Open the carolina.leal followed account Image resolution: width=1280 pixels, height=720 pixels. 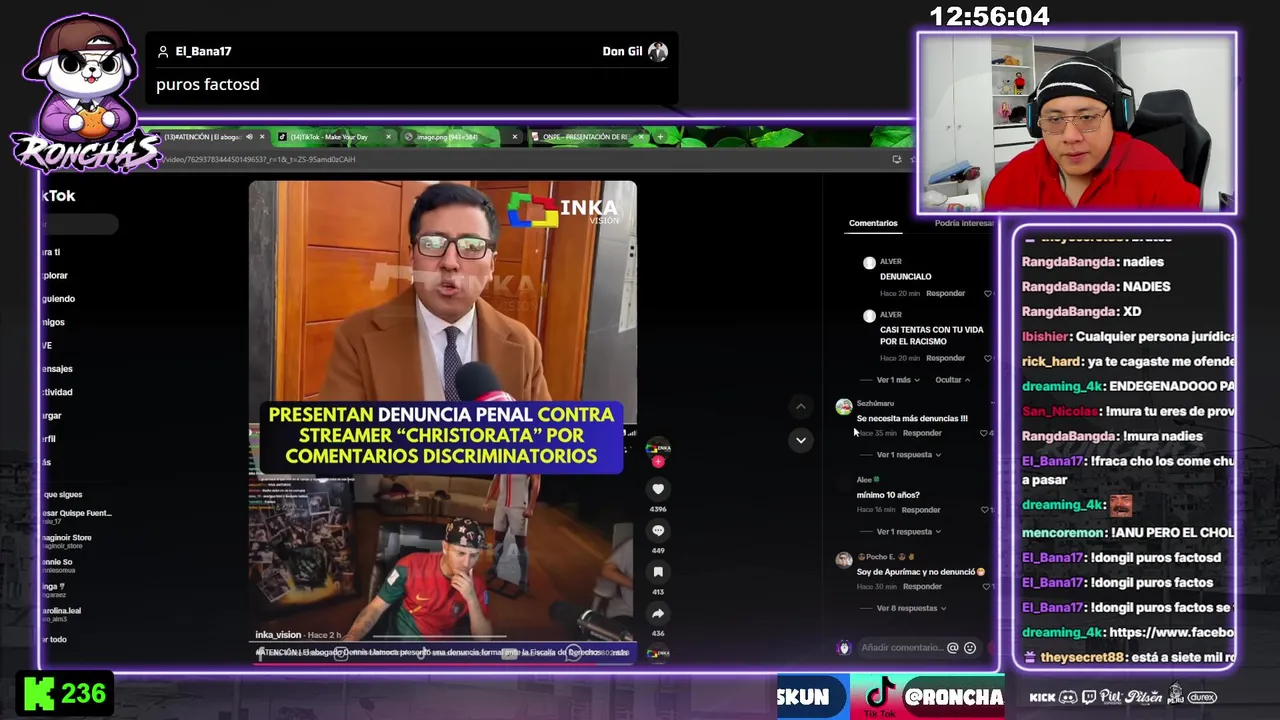pyautogui.click(x=62, y=614)
